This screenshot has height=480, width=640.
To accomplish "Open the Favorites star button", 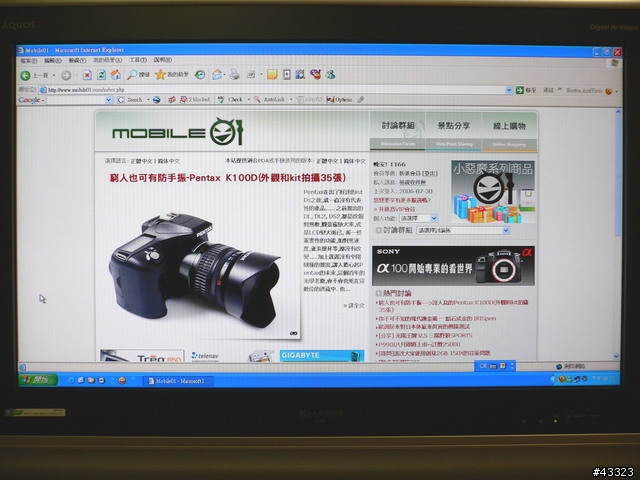I will [x=172, y=74].
